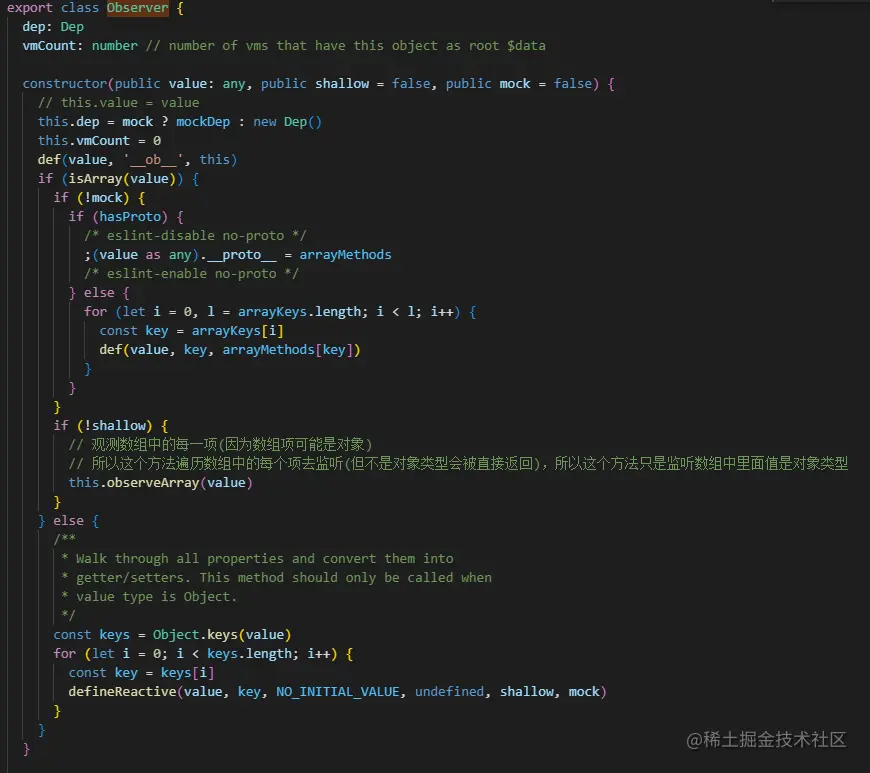Click the 'isArray(value)' call

click(x=122, y=179)
